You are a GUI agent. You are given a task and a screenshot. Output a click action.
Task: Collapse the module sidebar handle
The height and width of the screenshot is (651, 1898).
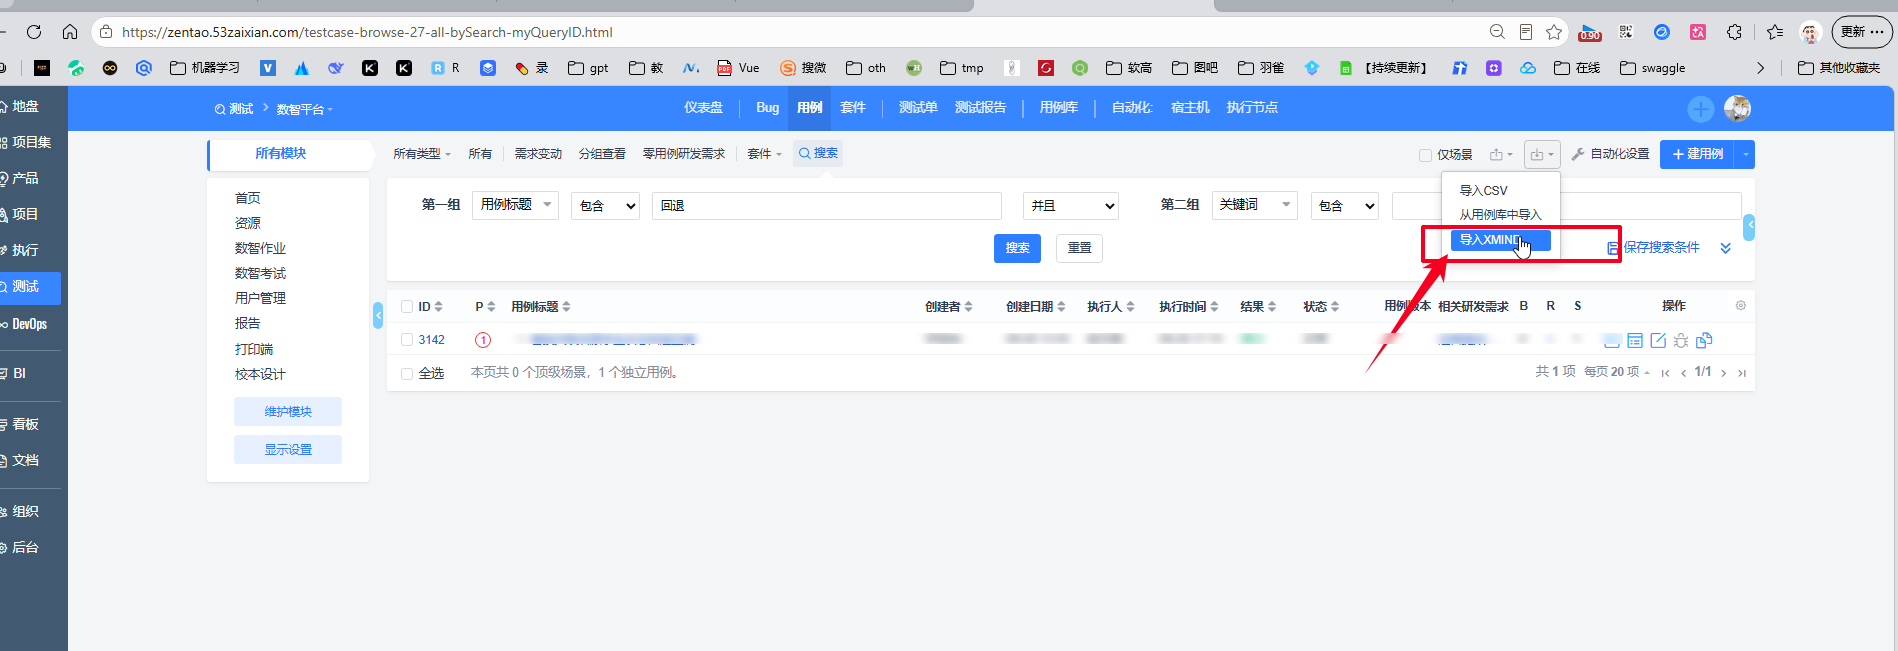click(x=378, y=315)
